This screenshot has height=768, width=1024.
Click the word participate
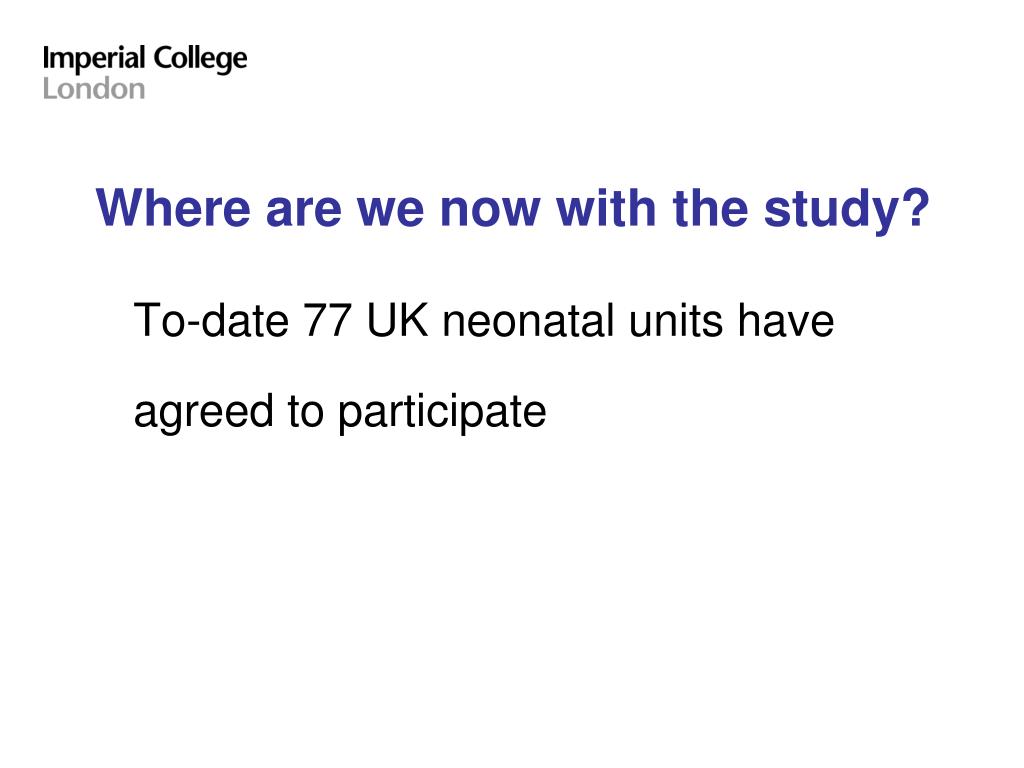click(442, 413)
